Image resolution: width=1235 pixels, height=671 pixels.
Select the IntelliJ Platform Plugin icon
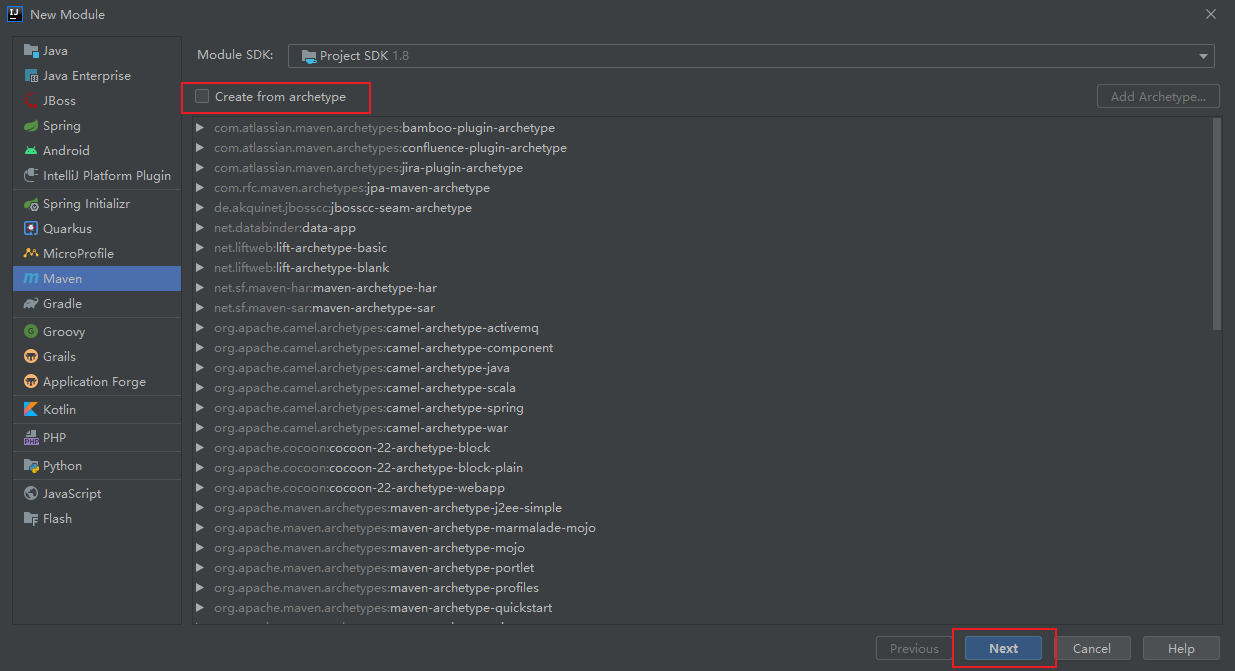point(31,176)
